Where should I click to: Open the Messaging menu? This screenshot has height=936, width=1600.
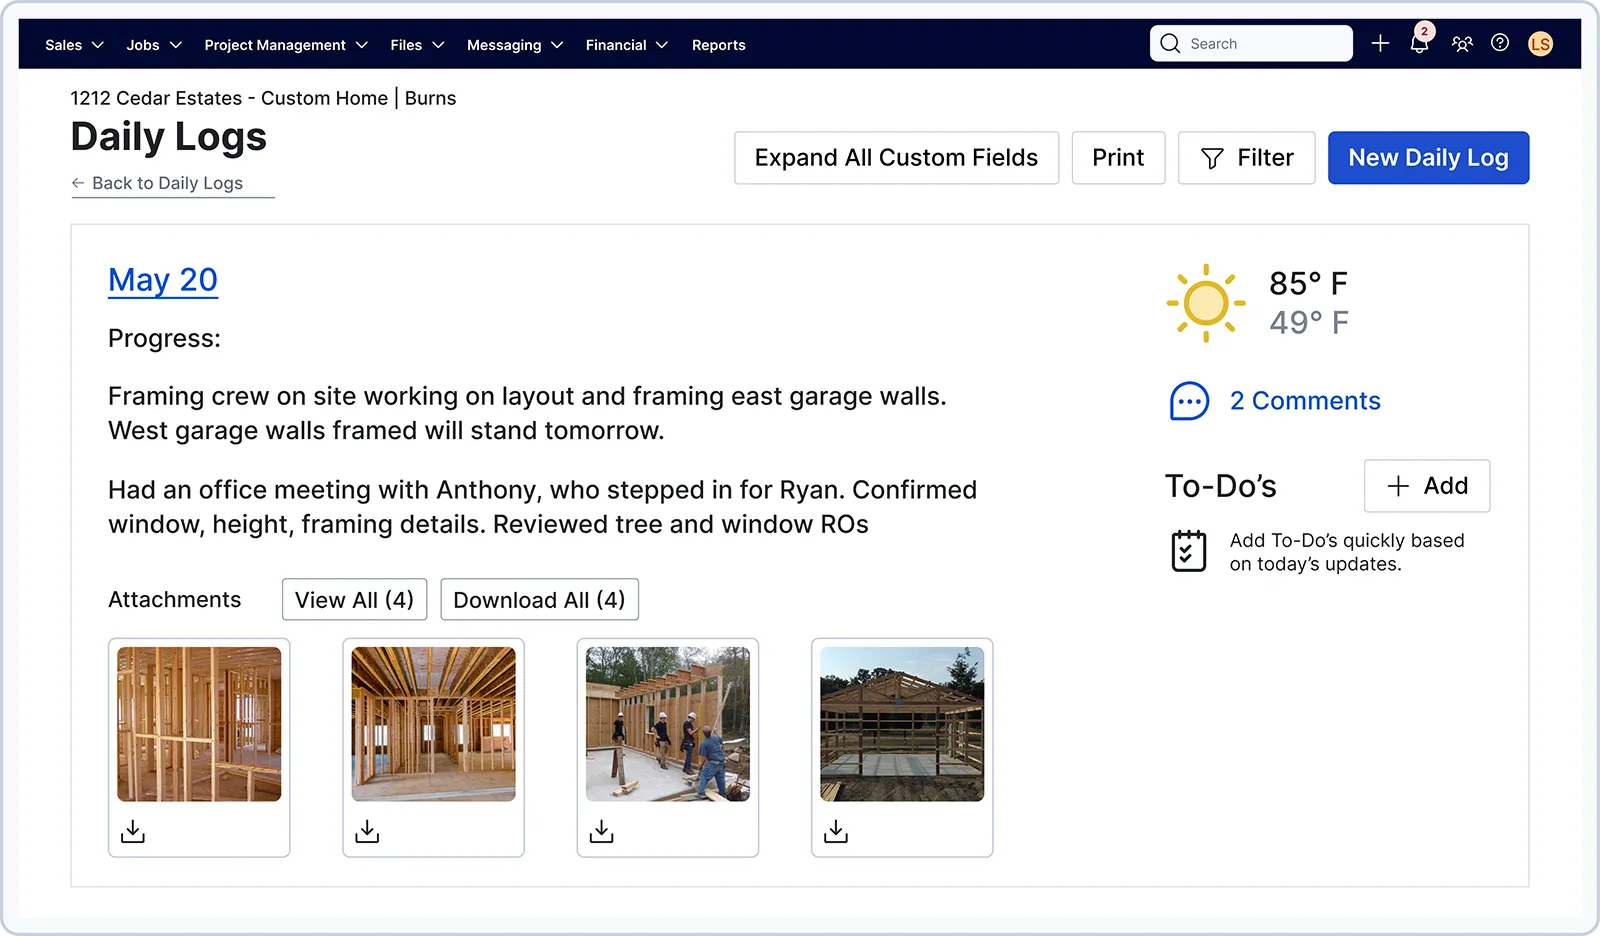coord(514,45)
